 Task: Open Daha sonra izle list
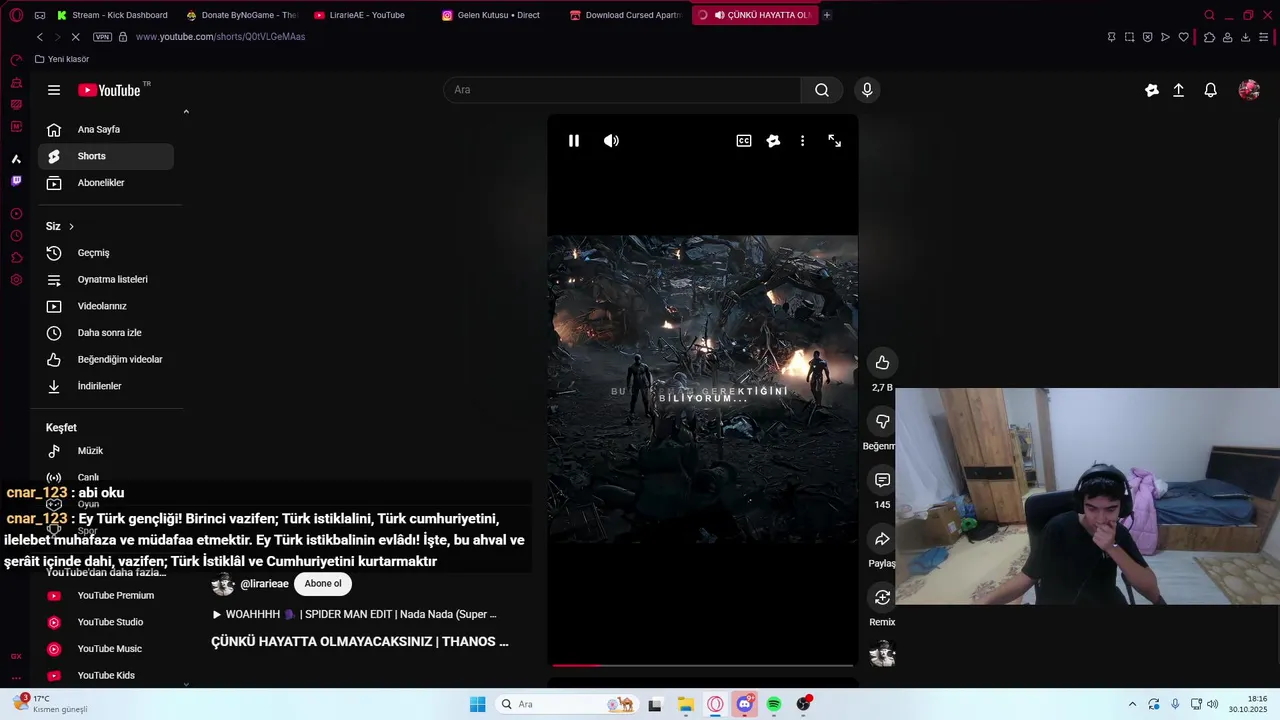click(106, 333)
